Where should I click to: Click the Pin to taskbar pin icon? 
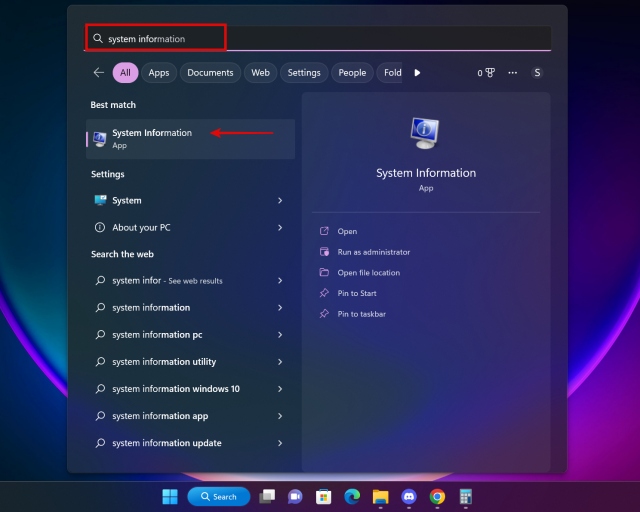(x=324, y=314)
